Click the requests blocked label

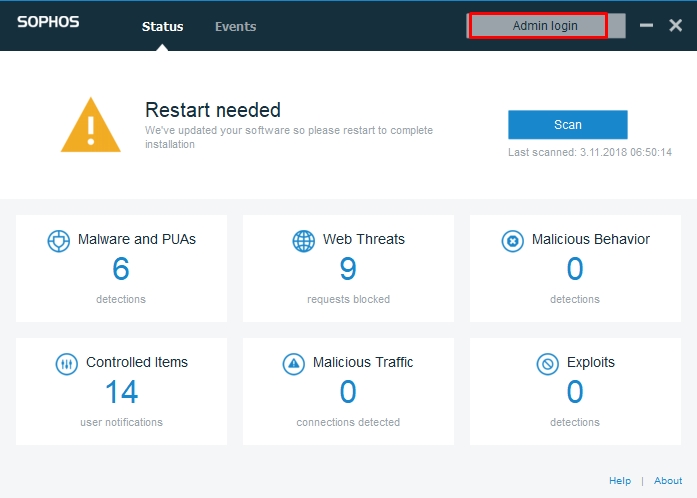(348, 299)
